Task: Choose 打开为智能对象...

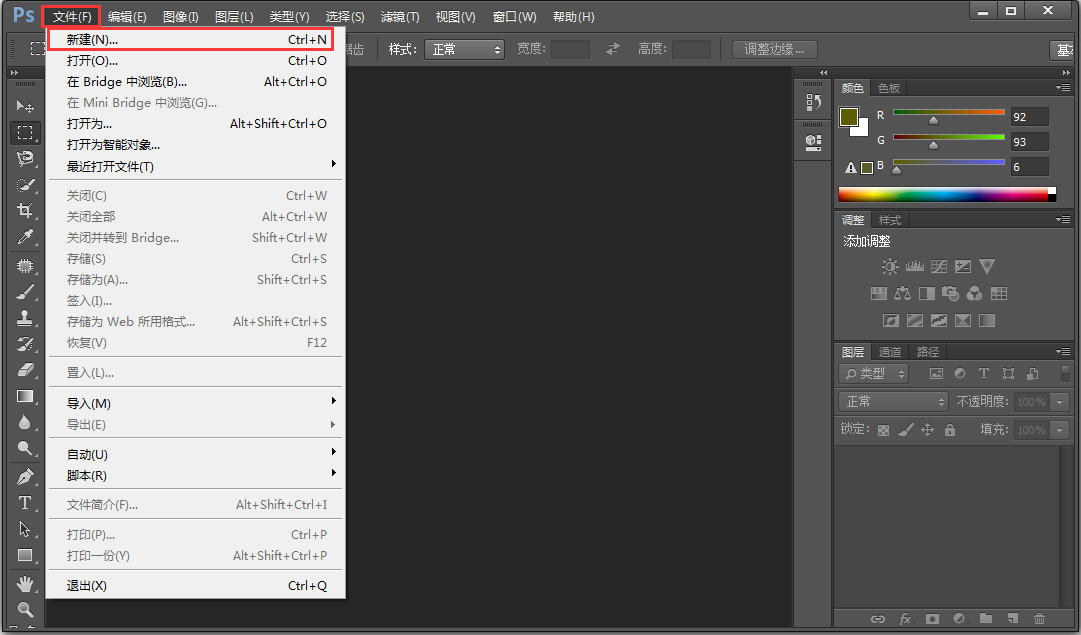Action: click(196, 145)
